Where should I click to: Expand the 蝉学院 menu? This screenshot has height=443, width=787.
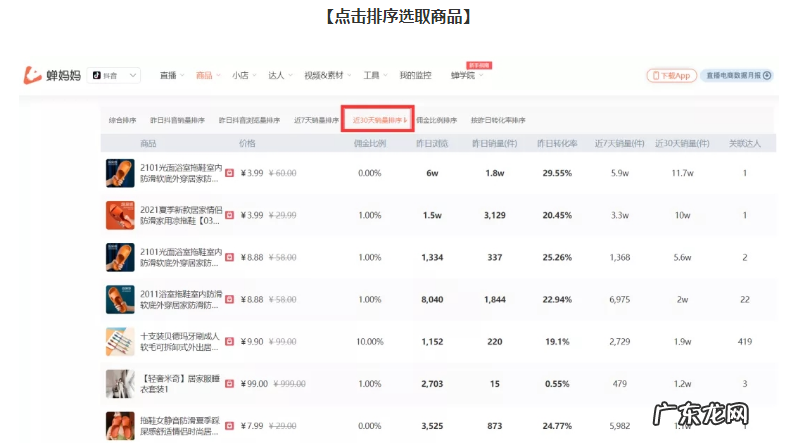coord(467,75)
